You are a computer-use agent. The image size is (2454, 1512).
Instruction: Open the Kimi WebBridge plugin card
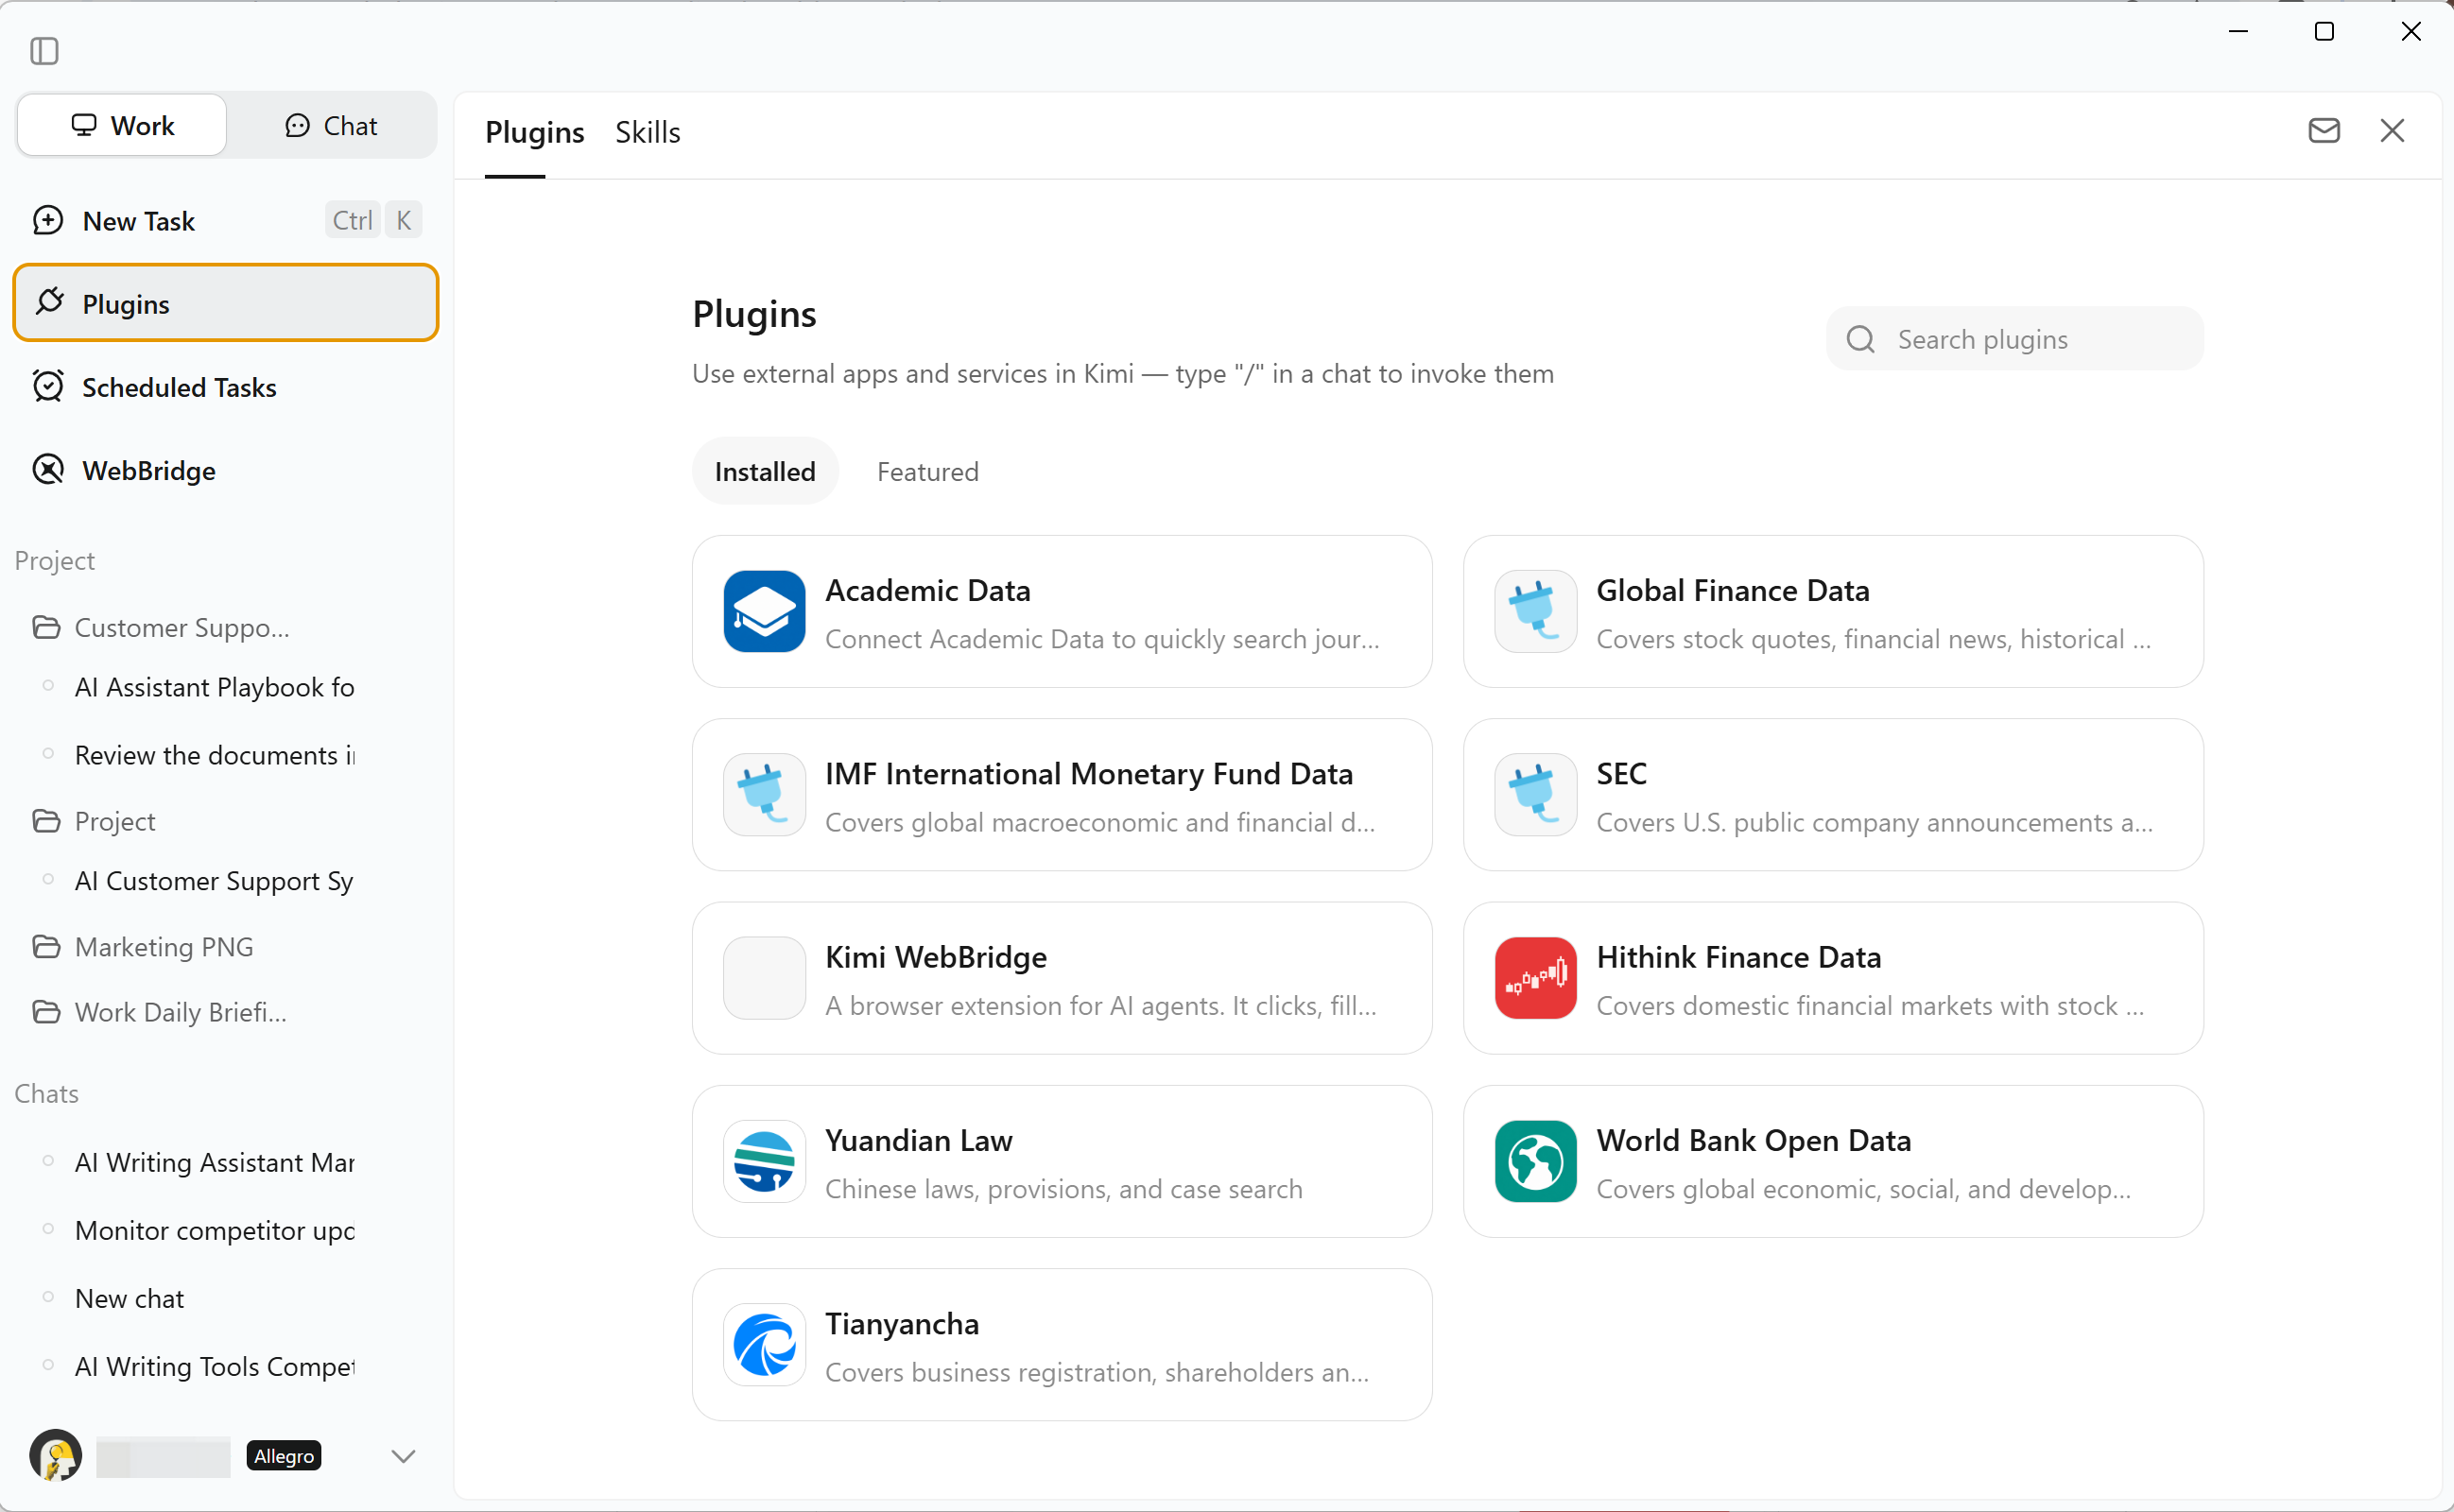tap(1062, 978)
